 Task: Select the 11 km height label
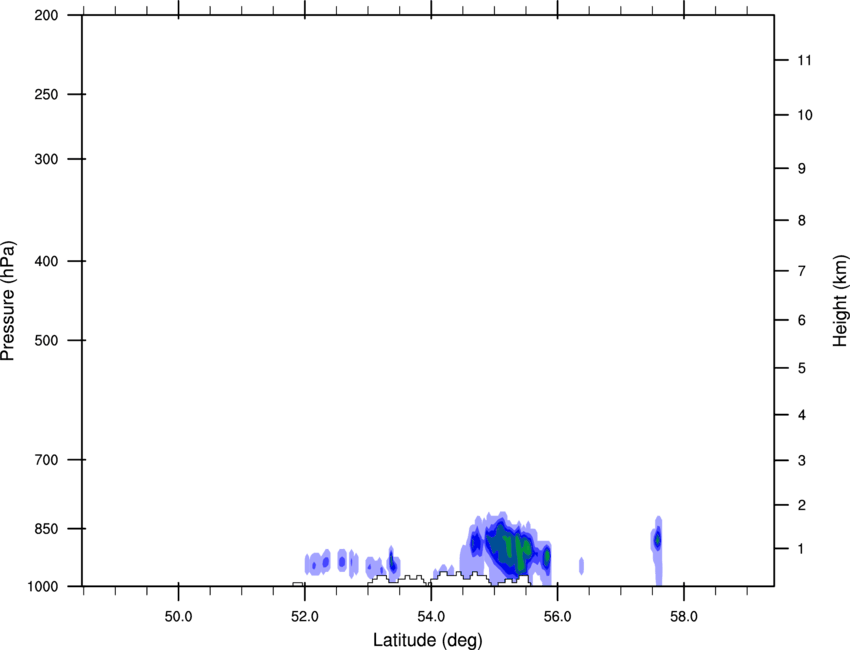click(803, 61)
